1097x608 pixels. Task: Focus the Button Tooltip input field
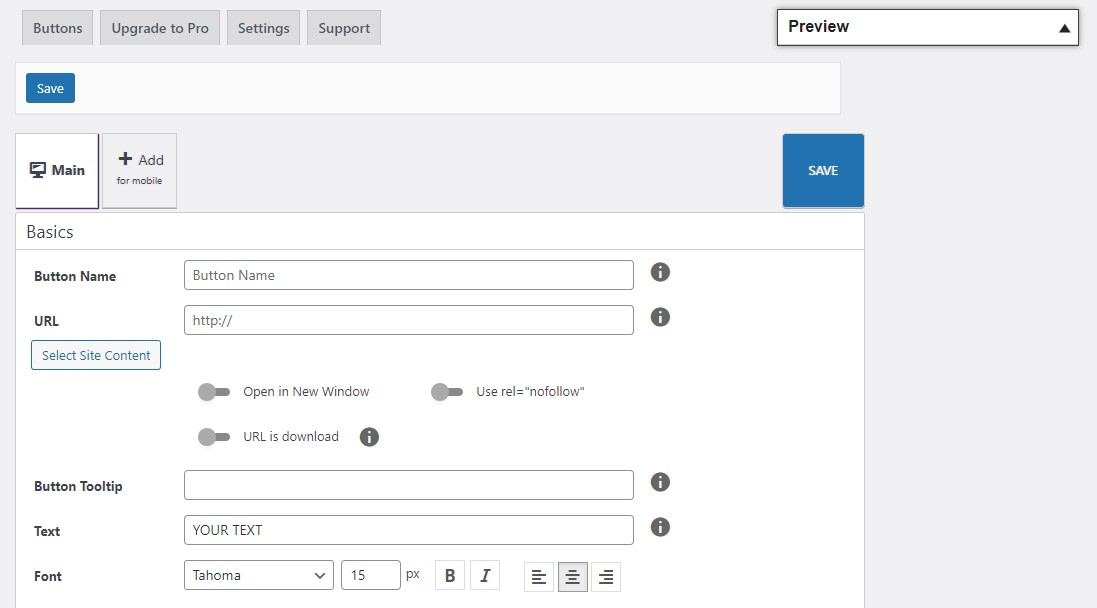409,485
